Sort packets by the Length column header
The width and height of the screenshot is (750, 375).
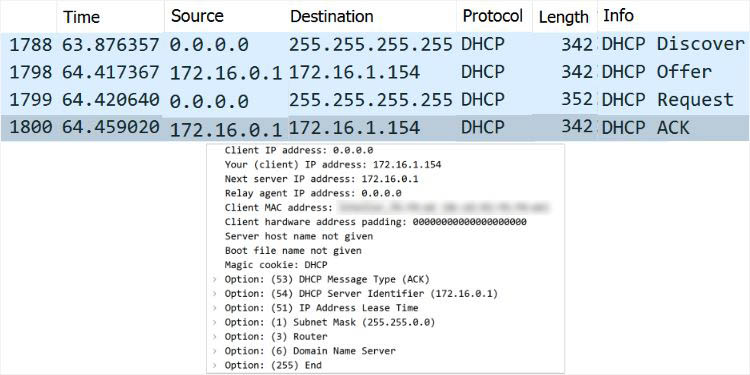click(x=563, y=17)
